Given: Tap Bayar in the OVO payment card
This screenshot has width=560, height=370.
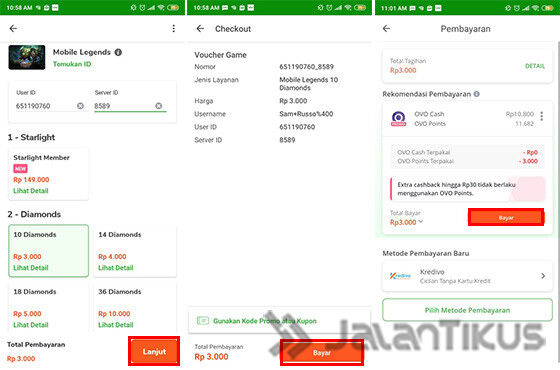Looking at the screenshot, I should coord(506,218).
